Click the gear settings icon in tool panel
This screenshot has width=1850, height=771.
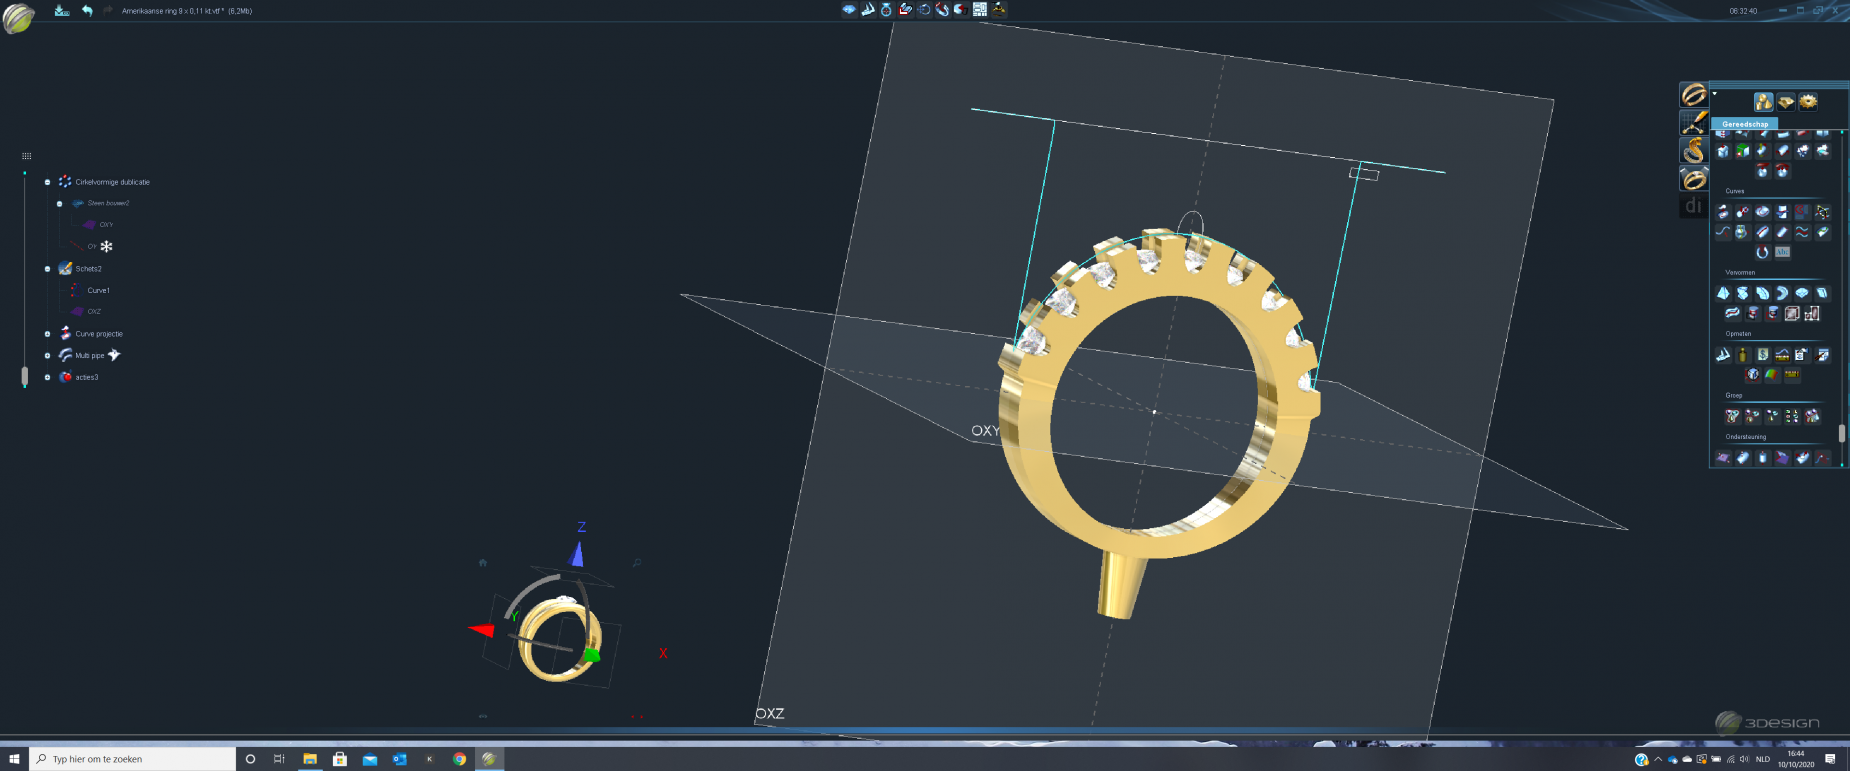(1808, 102)
